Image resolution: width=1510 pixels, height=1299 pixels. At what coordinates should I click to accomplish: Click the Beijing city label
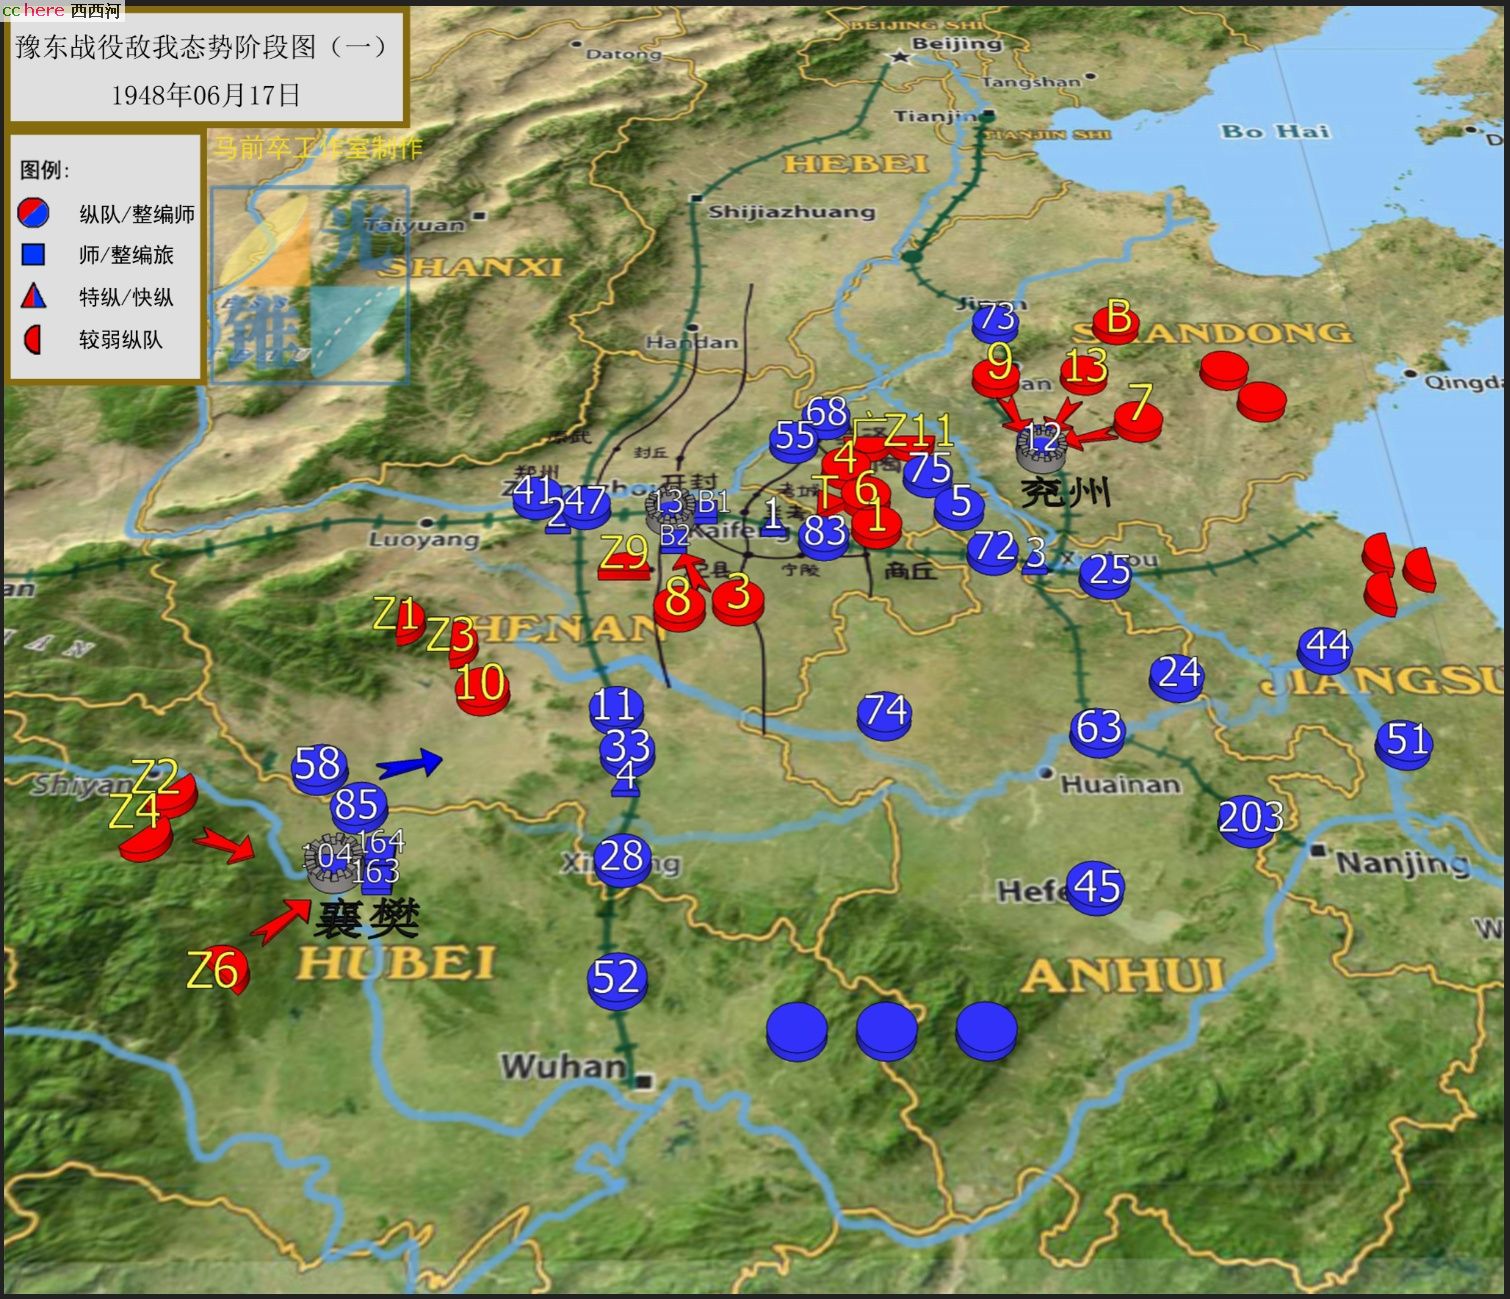[x=956, y=44]
